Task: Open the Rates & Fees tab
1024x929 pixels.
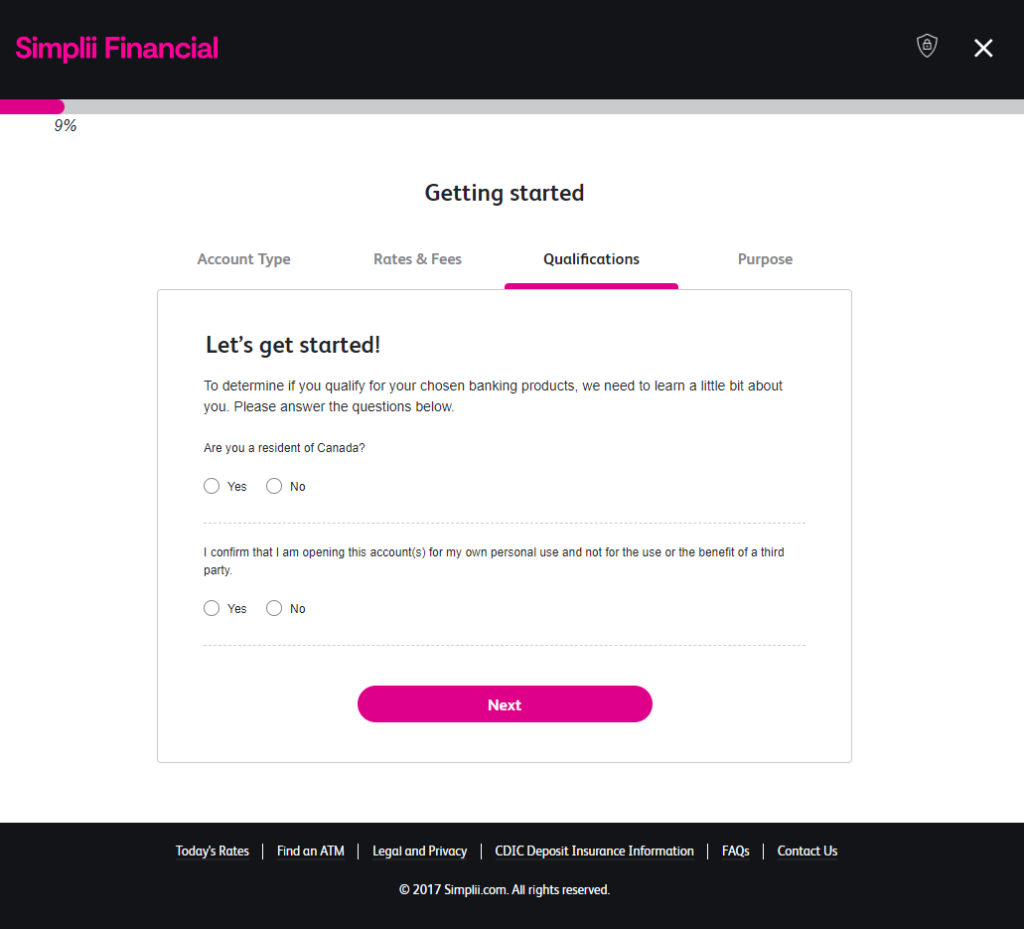Action: (418, 259)
